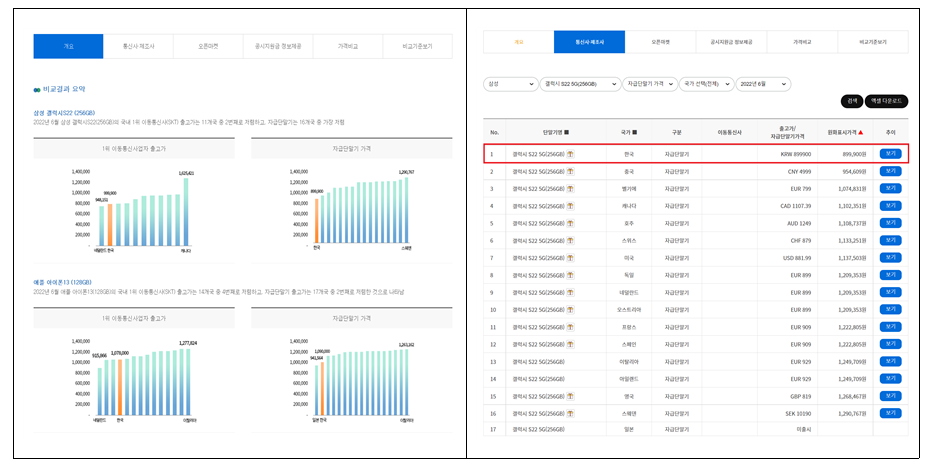This screenshot has height=466, width=930.
Task: Expand the 자급단말기 가격 type dropdown
Action: [649, 84]
